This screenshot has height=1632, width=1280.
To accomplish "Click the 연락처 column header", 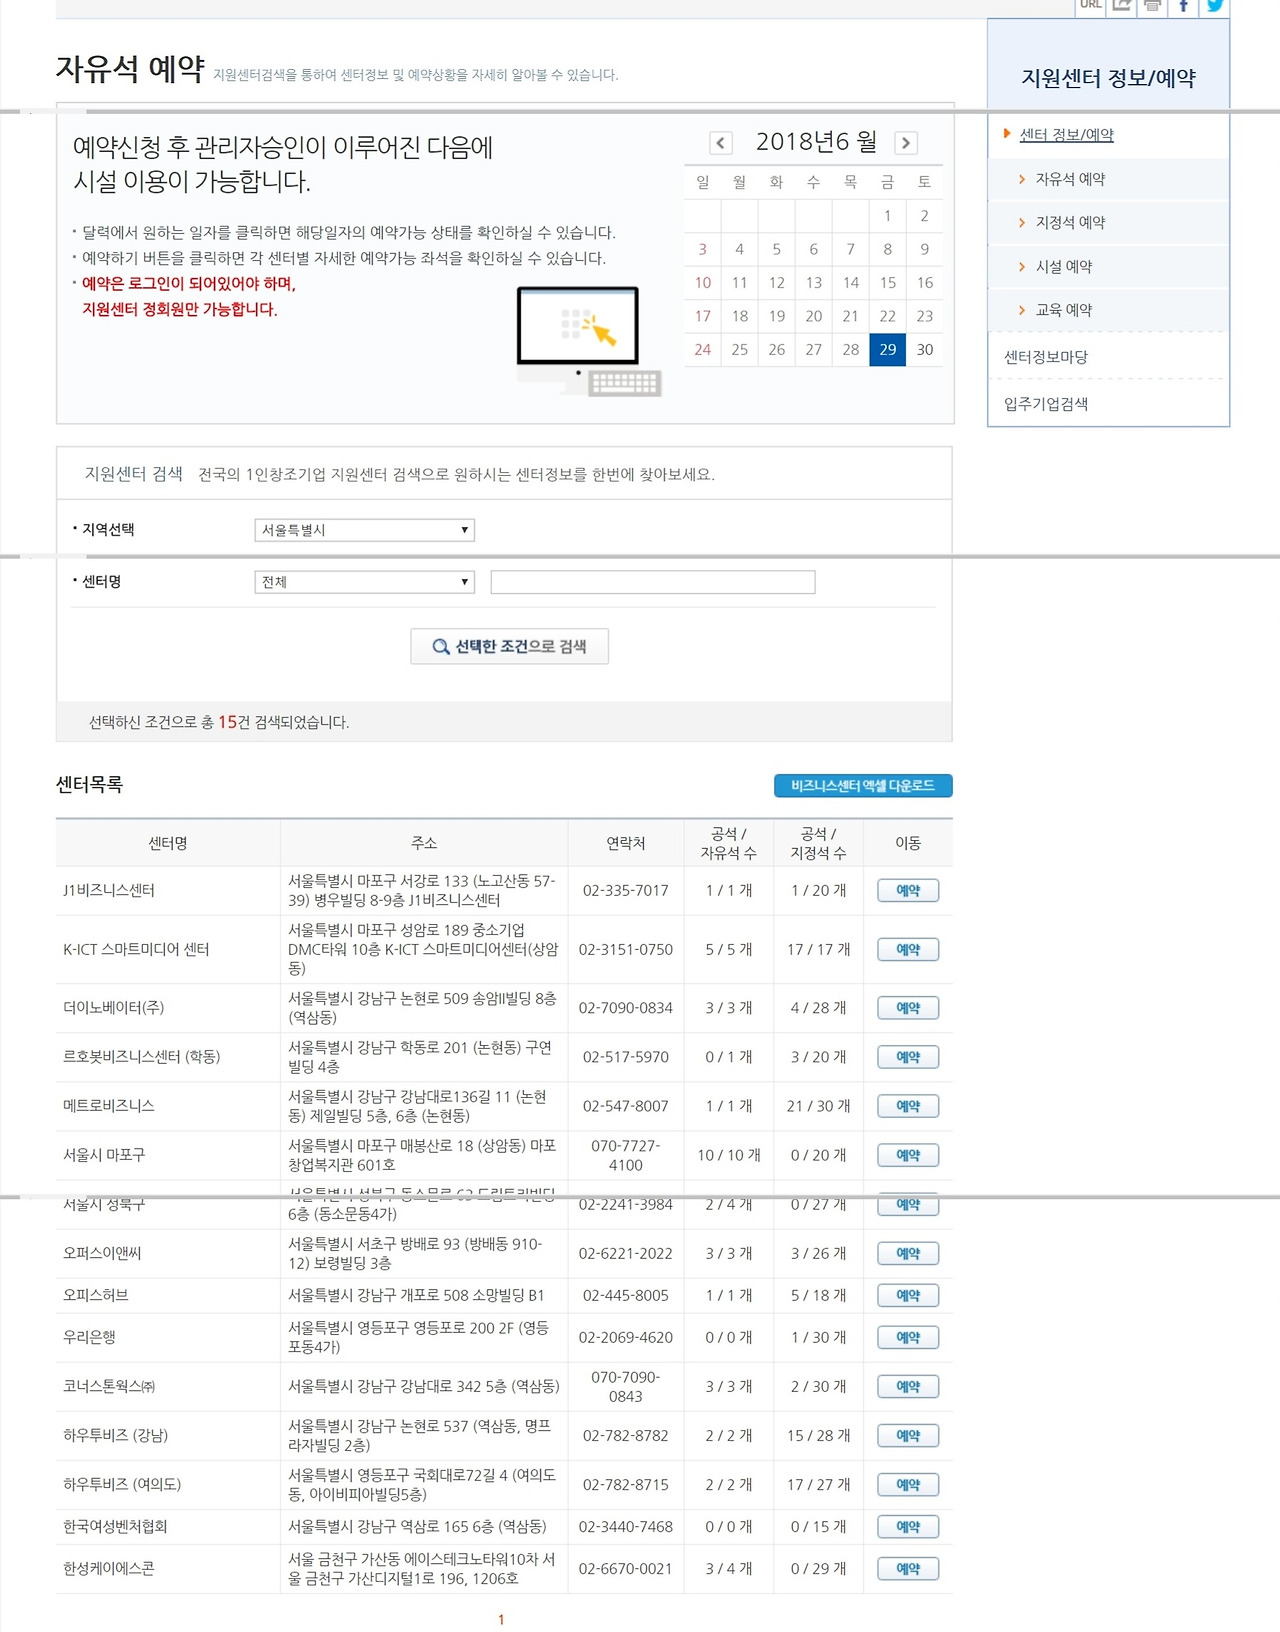I will coord(626,843).
